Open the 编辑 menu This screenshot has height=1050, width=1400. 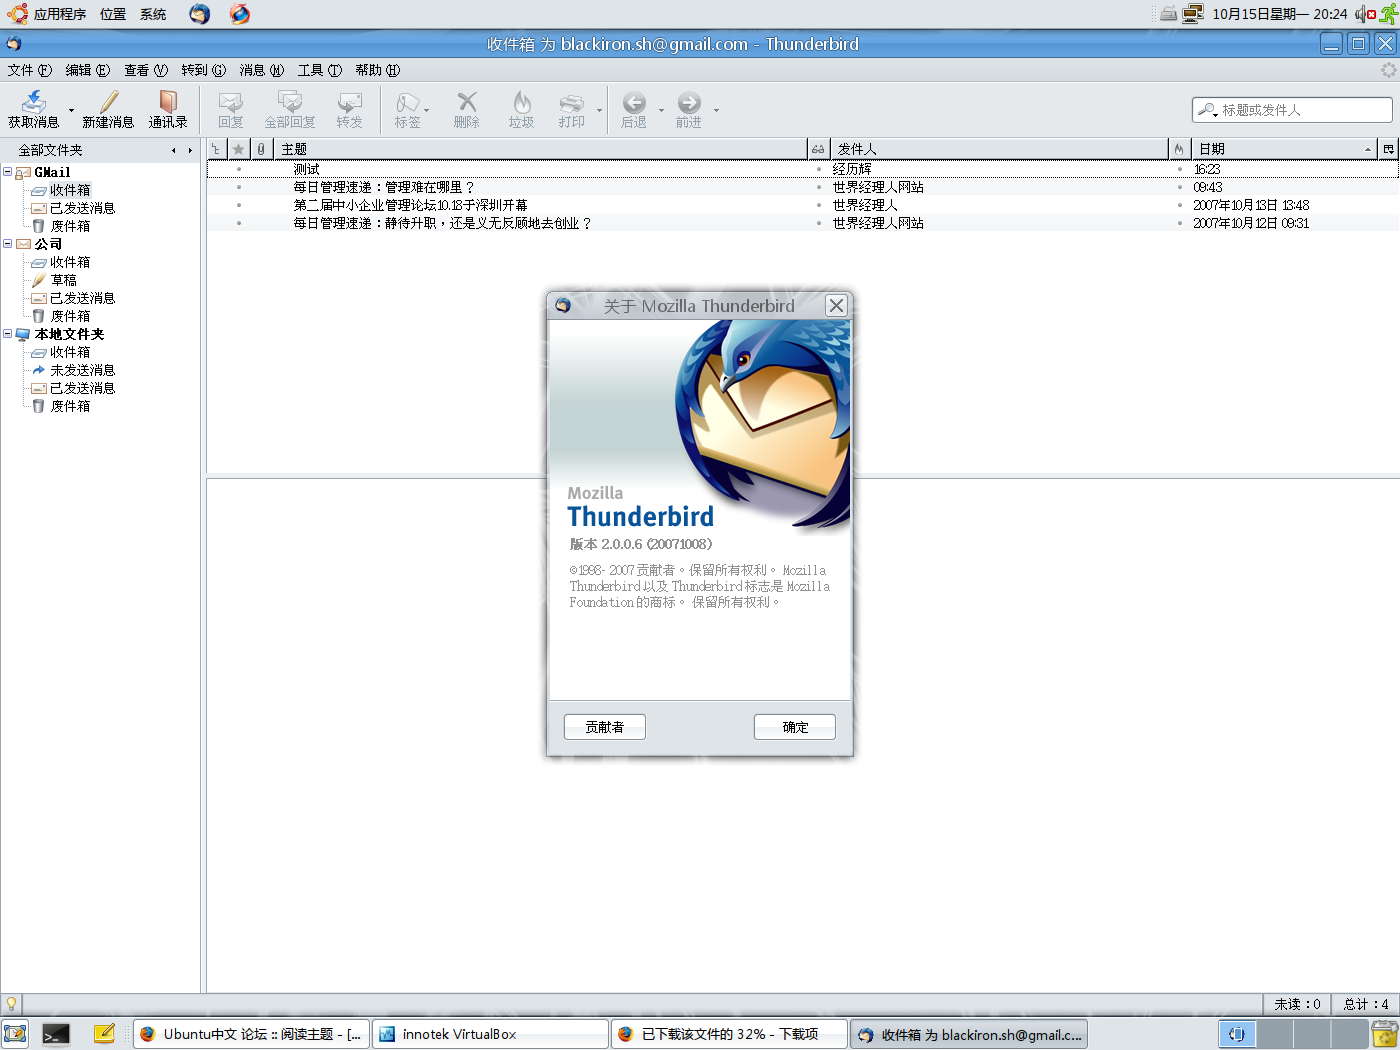(x=87, y=70)
